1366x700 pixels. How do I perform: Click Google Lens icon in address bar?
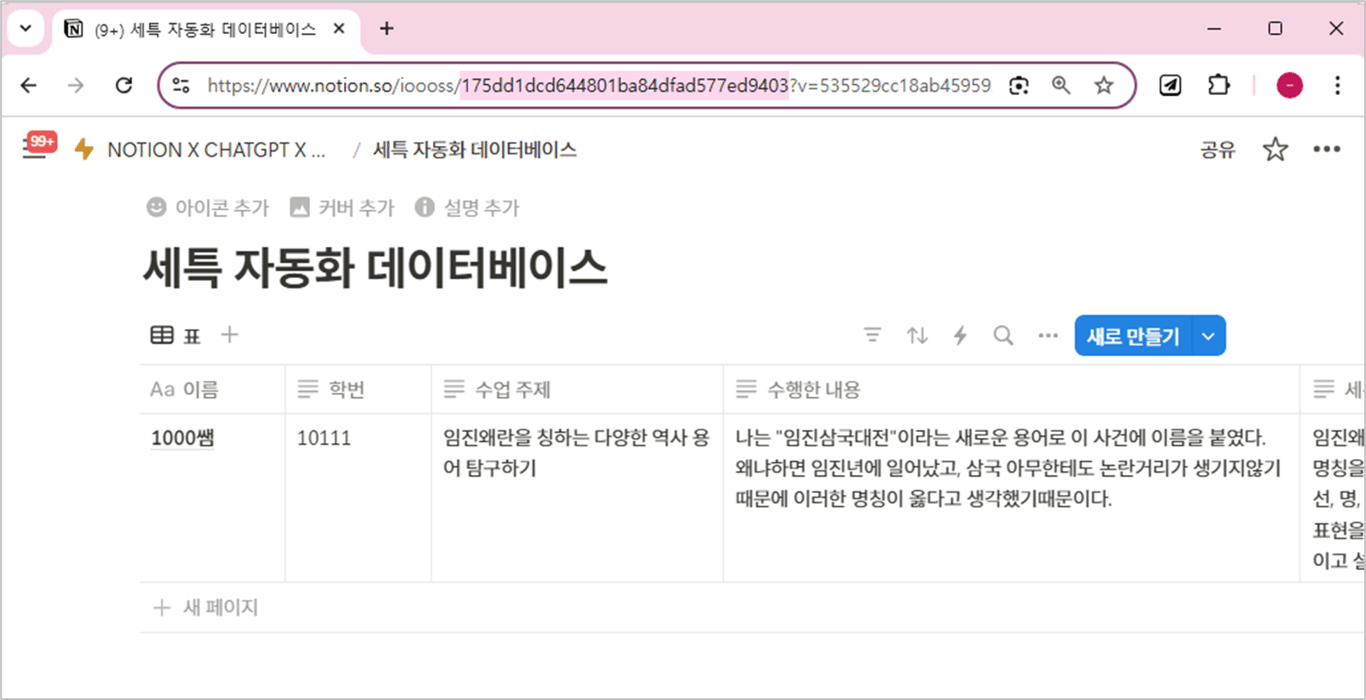point(1018,85)
